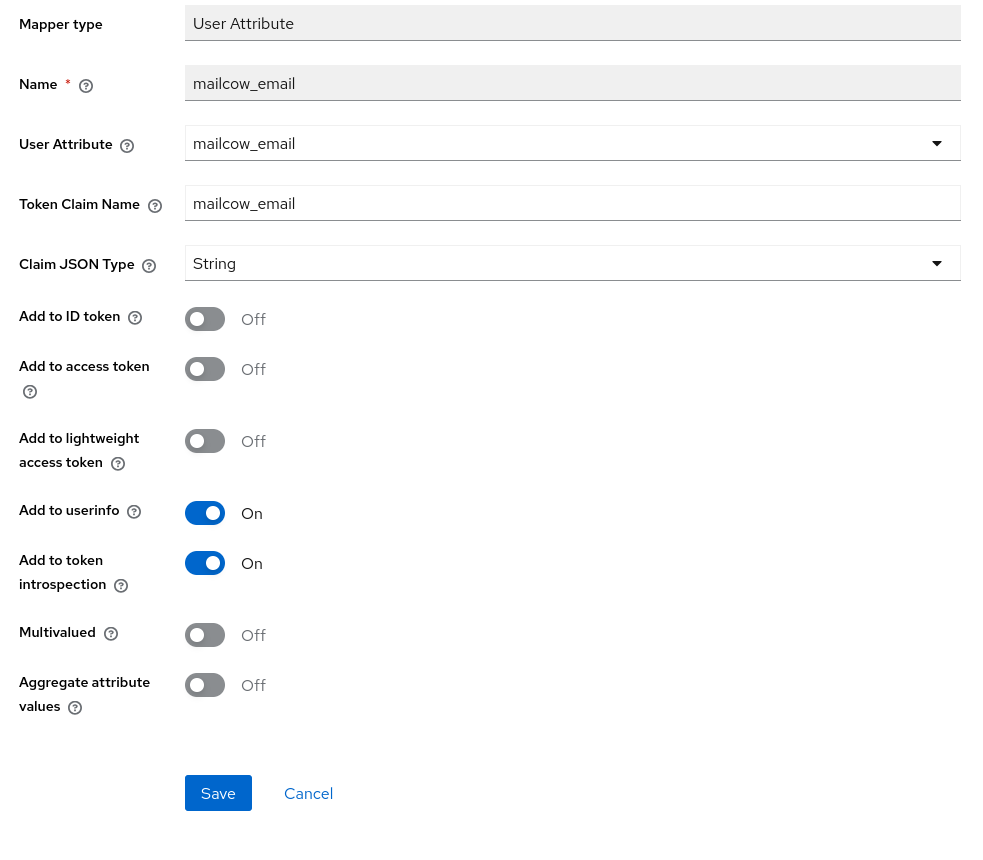Turn on Add to access token

click(205, 369)
